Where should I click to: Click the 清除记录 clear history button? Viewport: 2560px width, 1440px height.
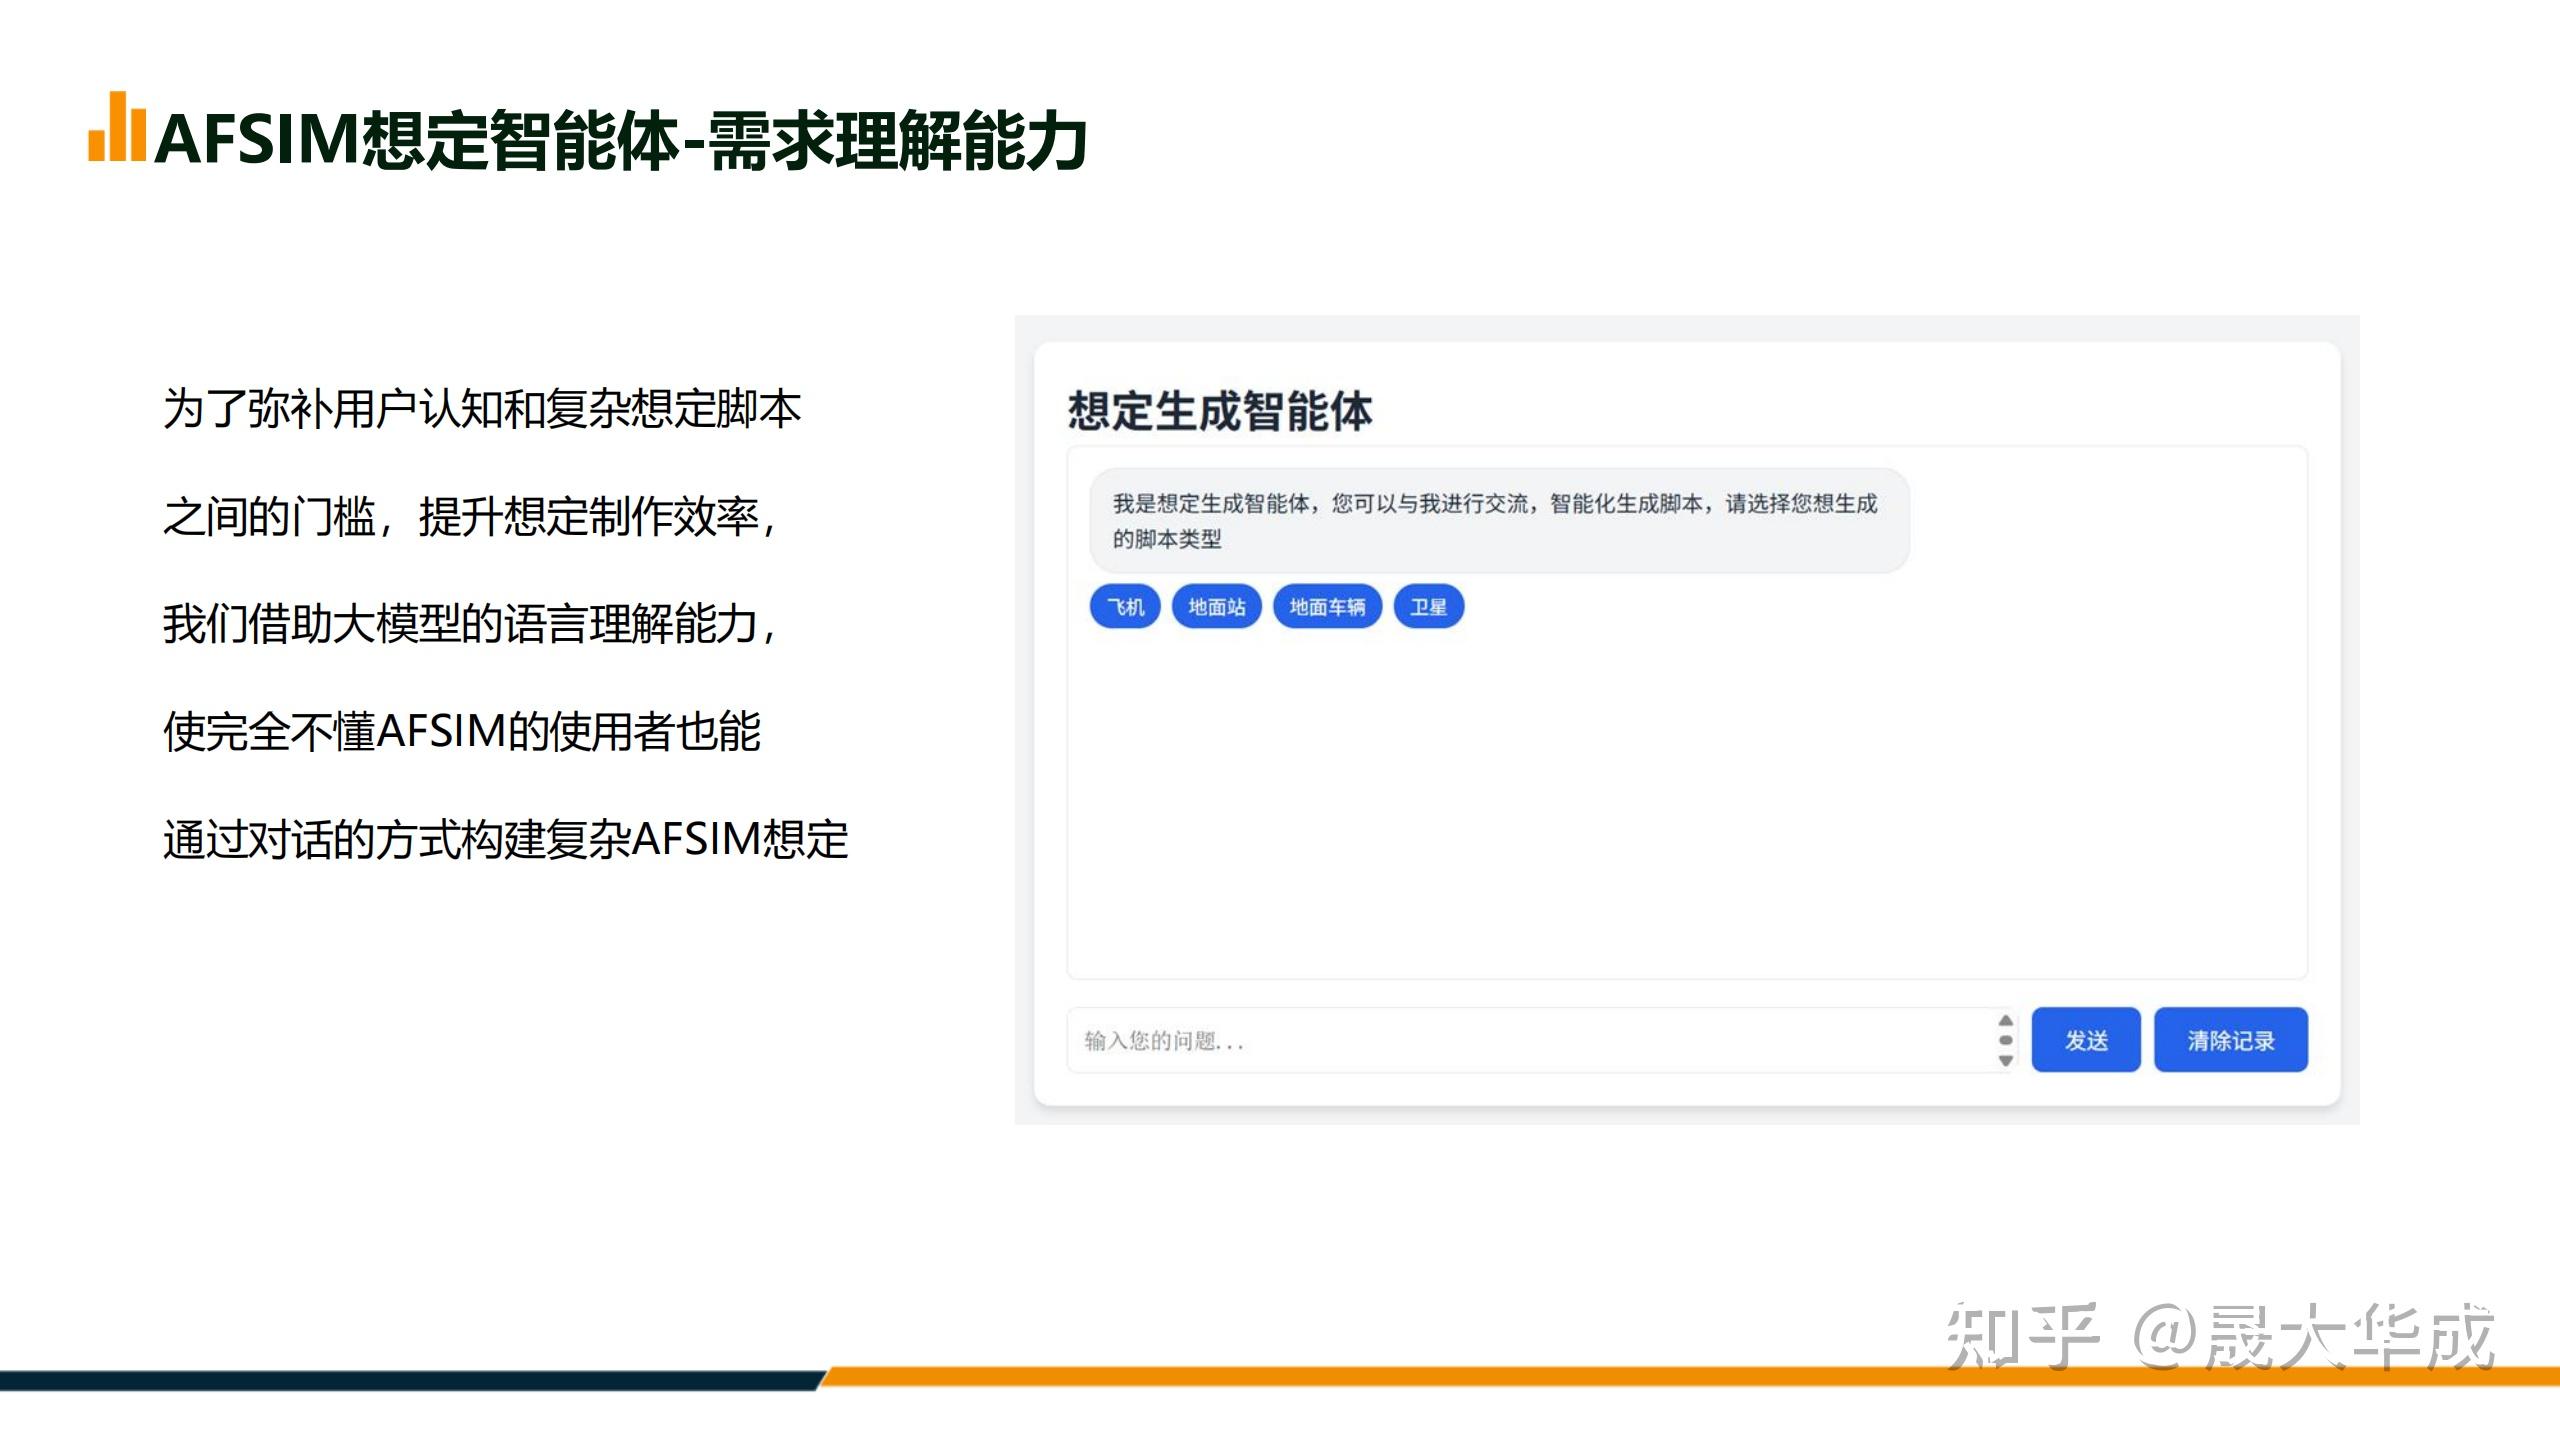click(x=2231, y=1040)
